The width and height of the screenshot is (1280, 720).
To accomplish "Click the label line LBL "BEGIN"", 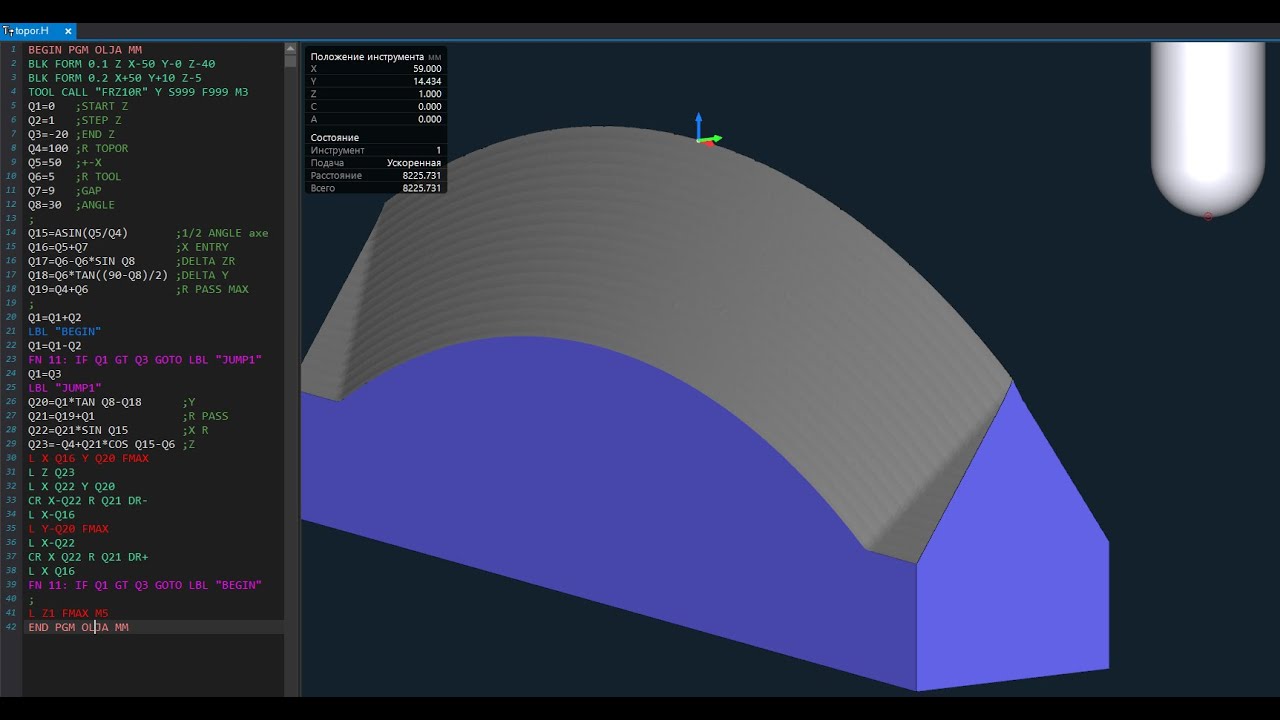I will (x=65, y=331).
